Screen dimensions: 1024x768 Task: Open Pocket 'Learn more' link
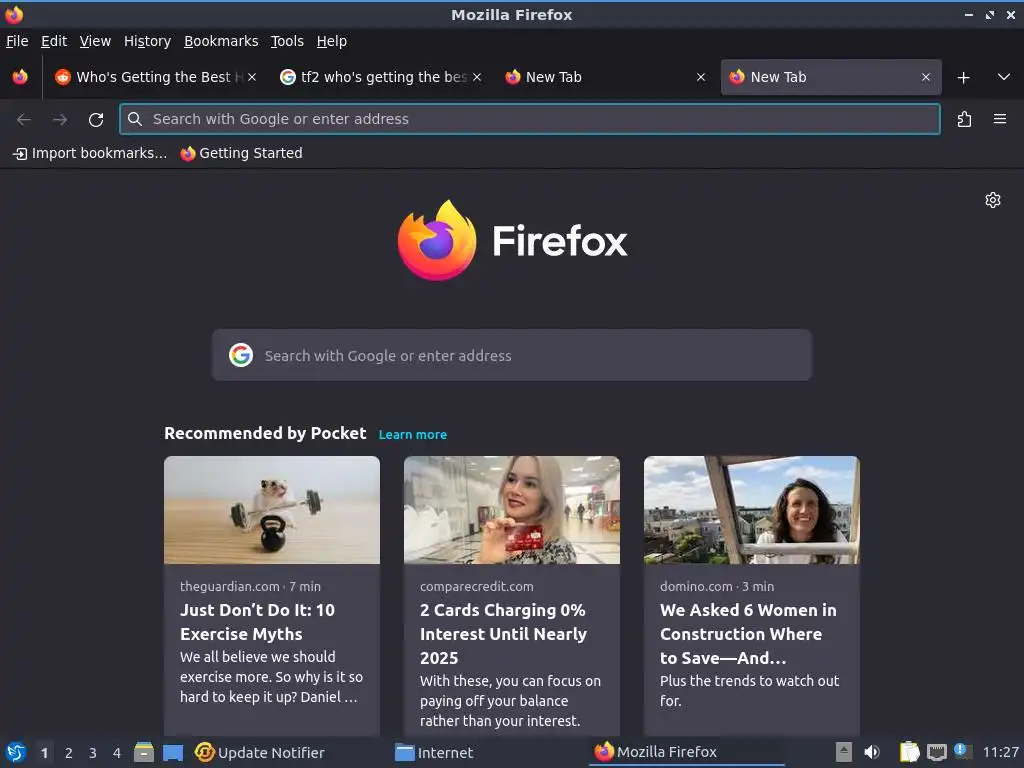point(413,434)
